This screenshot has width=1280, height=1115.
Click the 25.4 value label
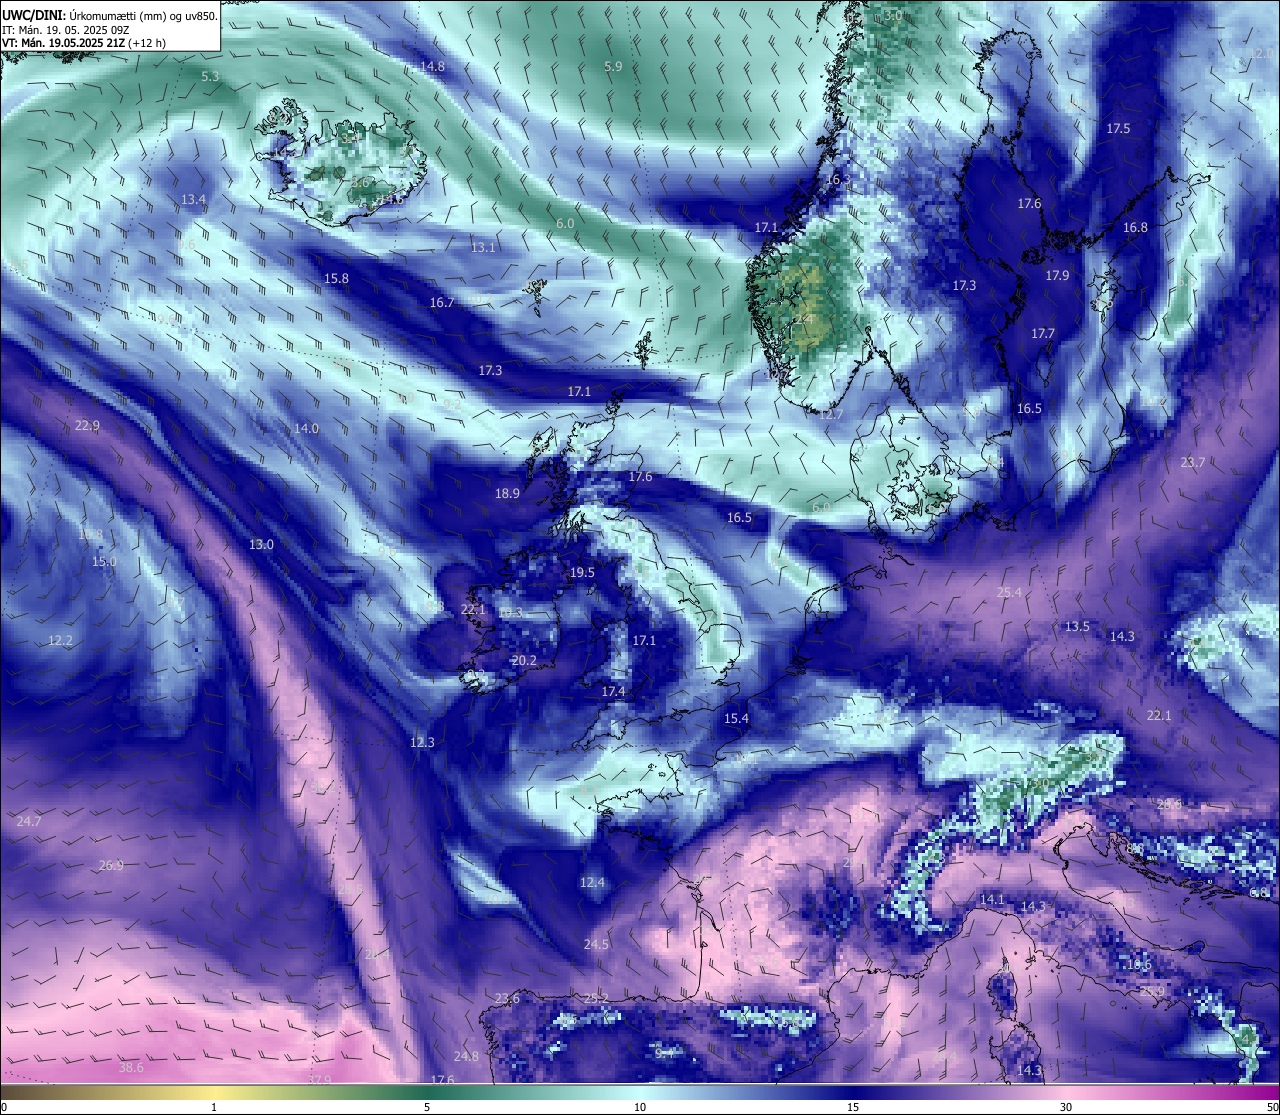[x=1010, y=592]
